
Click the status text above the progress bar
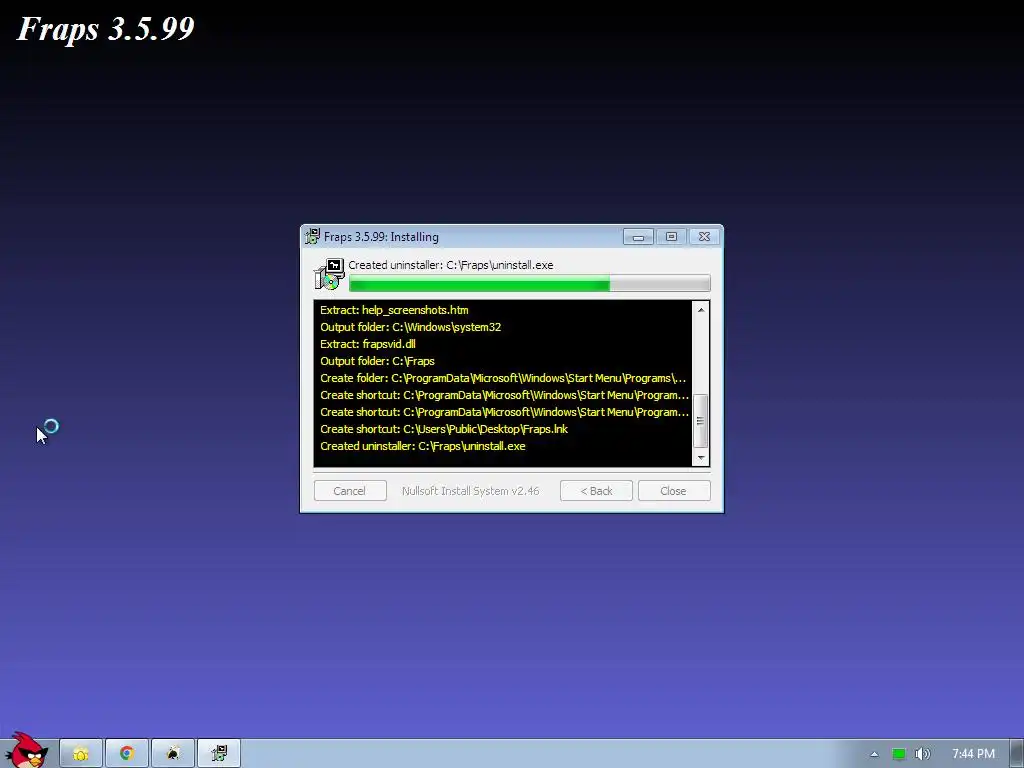click(451, 265)
